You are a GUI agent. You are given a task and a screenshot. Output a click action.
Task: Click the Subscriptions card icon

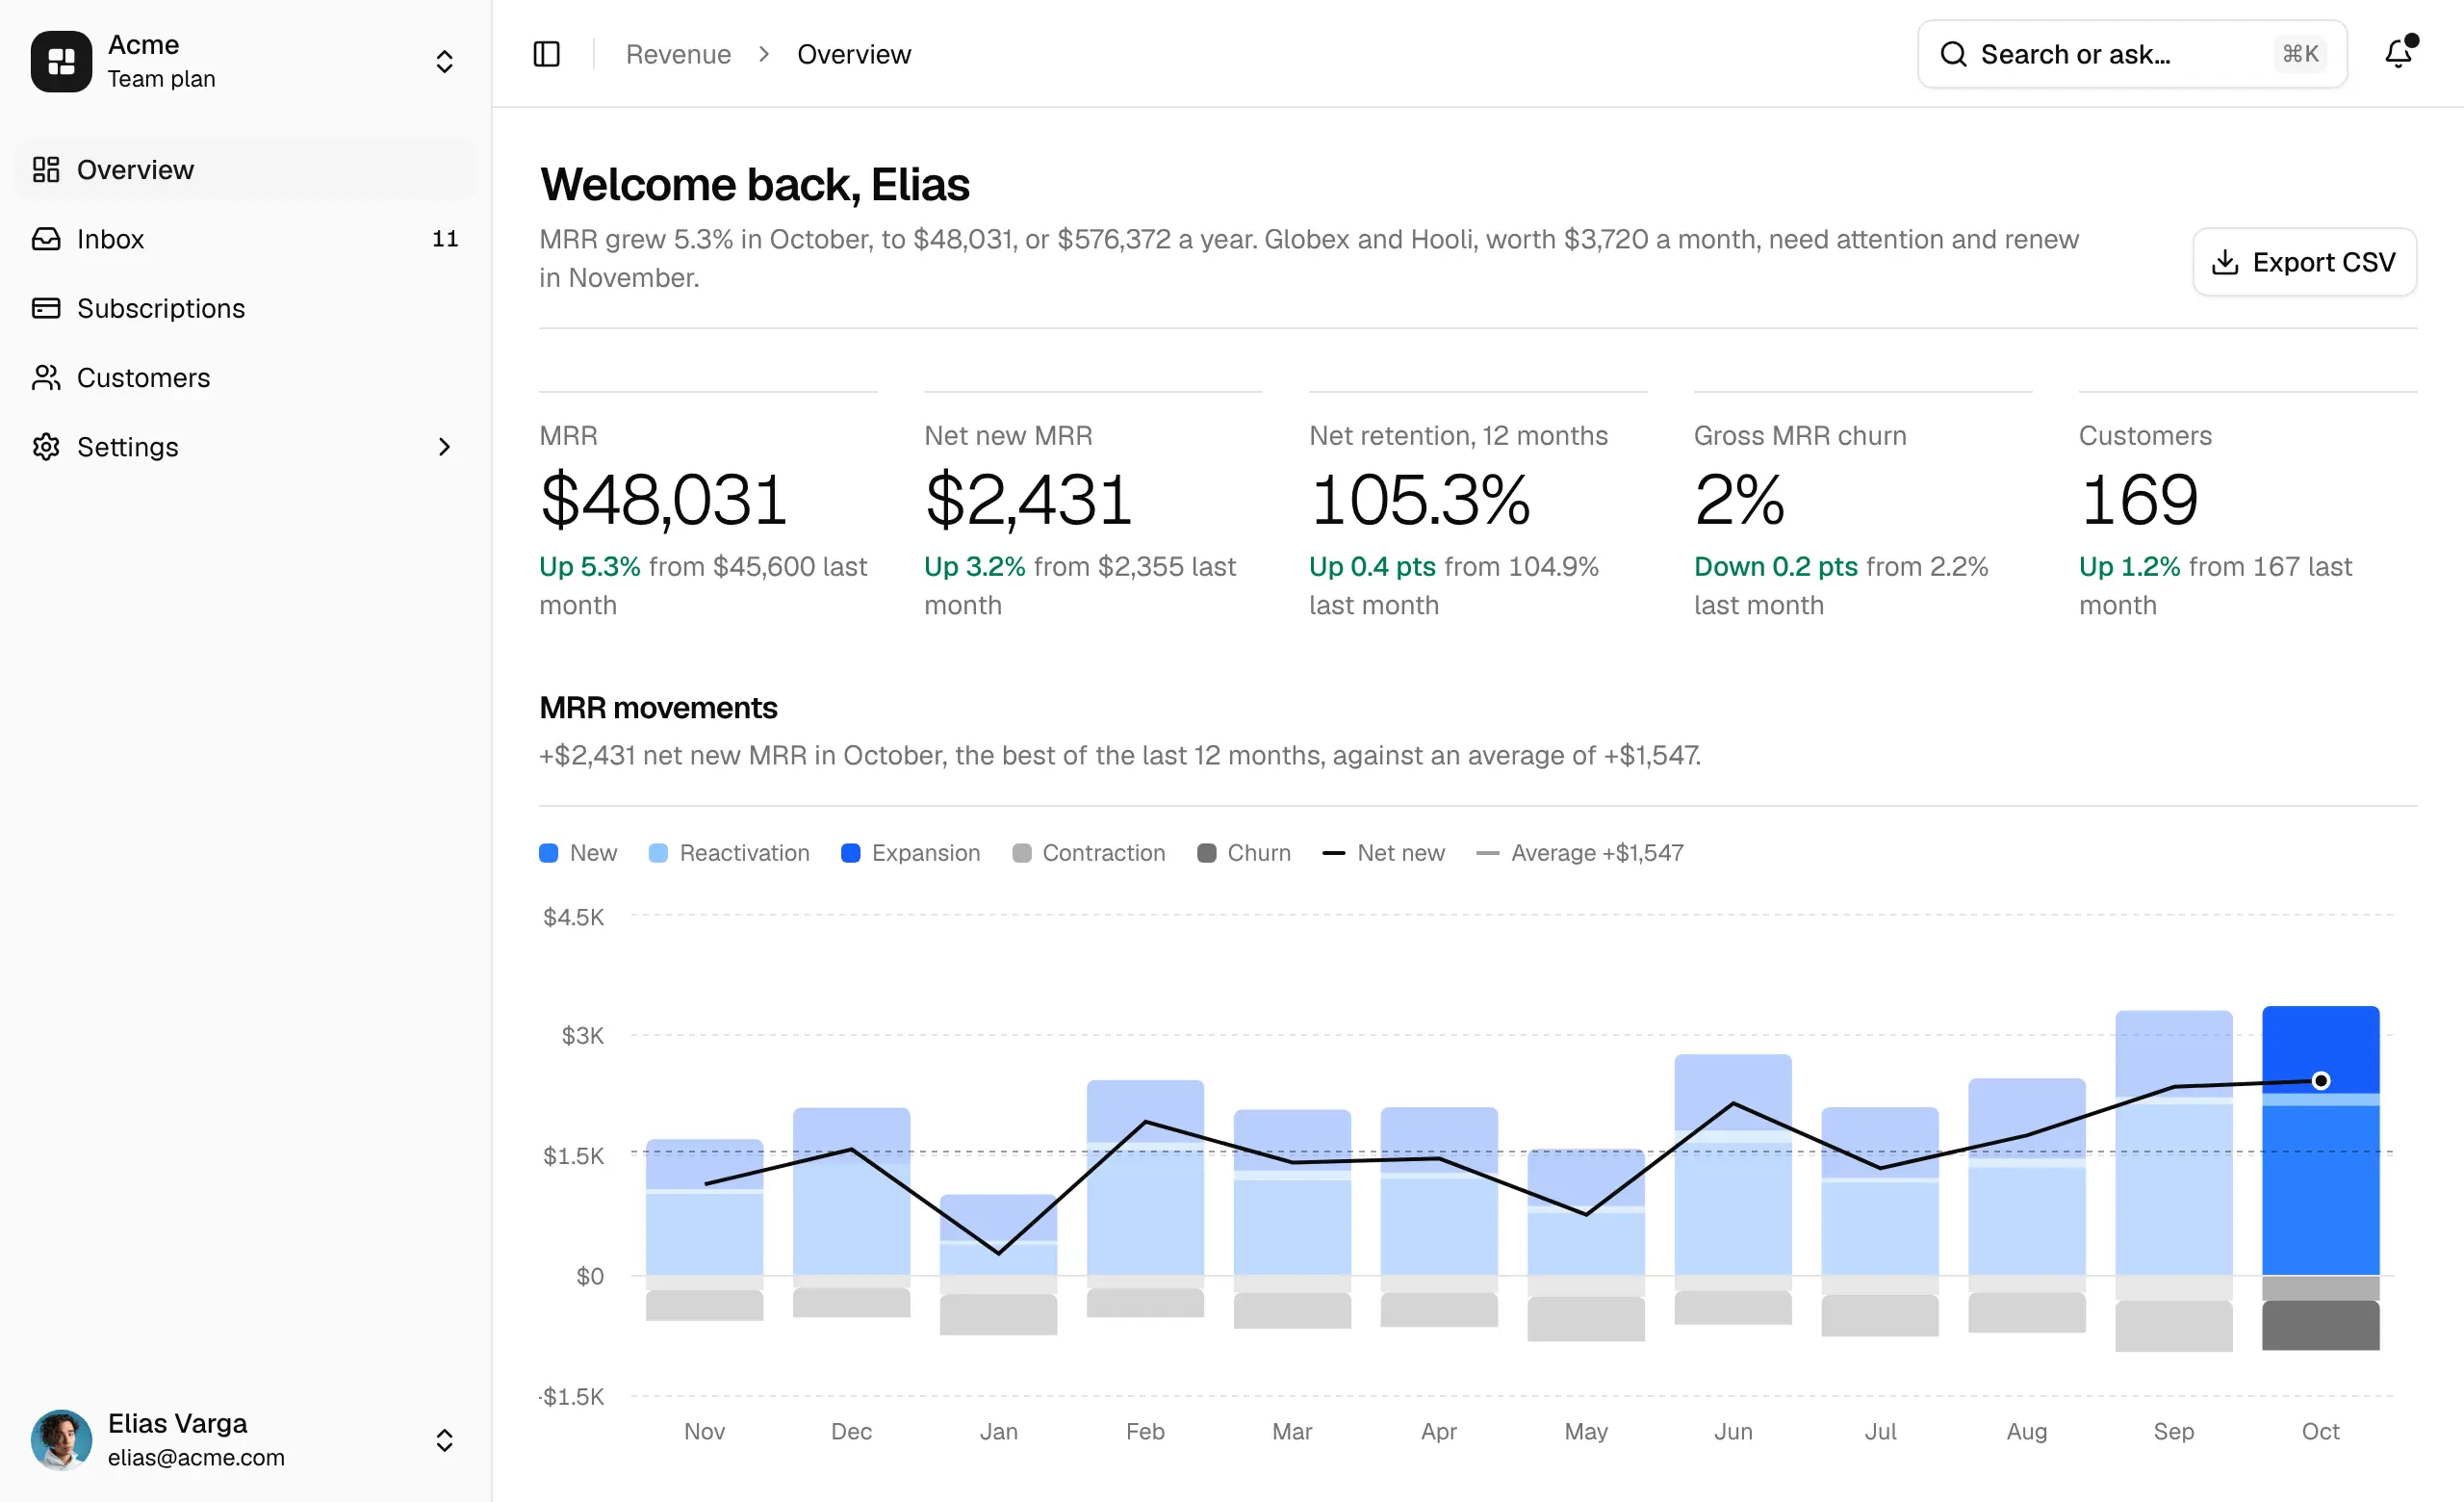(x=46, y=307)
